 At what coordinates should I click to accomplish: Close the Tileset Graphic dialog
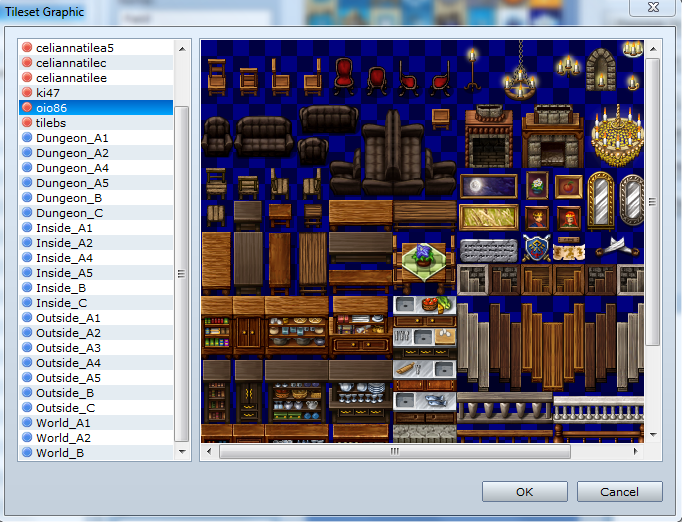[653, 7]
